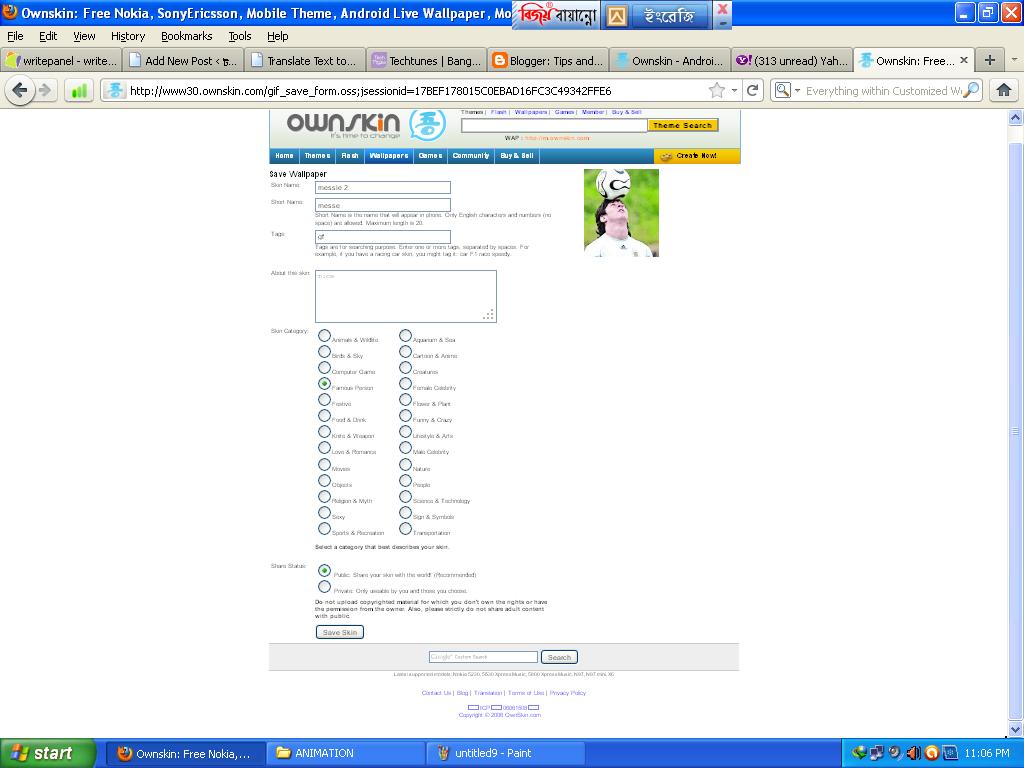The image size is (1024, 768).
Task: Open the list all tabs dropdown arrow
Action: tap(1014, 60)
